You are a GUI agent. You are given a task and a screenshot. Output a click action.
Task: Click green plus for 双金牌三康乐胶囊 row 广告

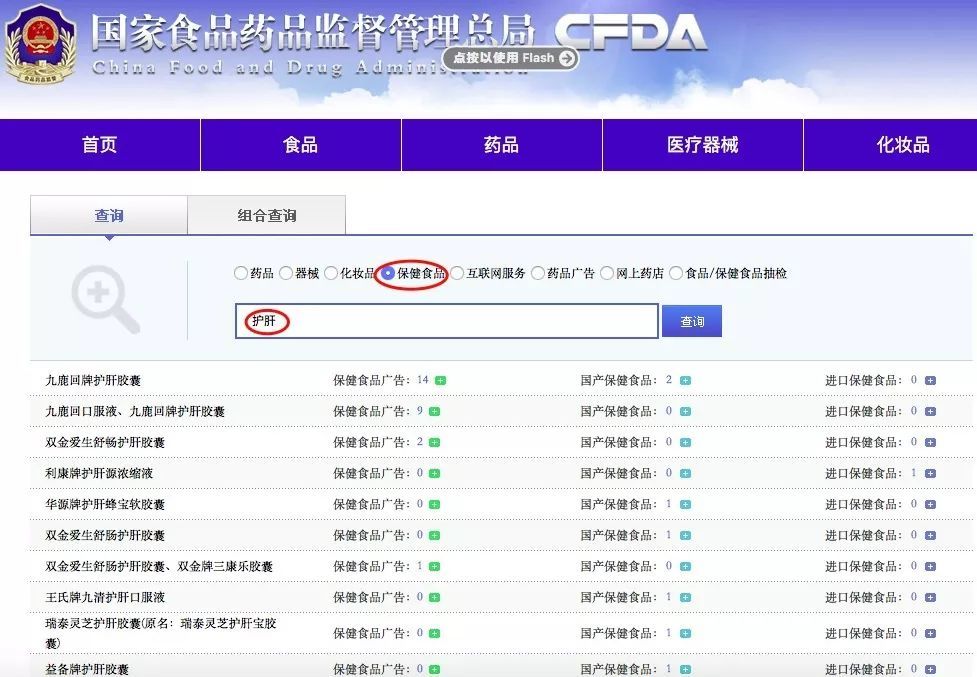click(435, 567)
